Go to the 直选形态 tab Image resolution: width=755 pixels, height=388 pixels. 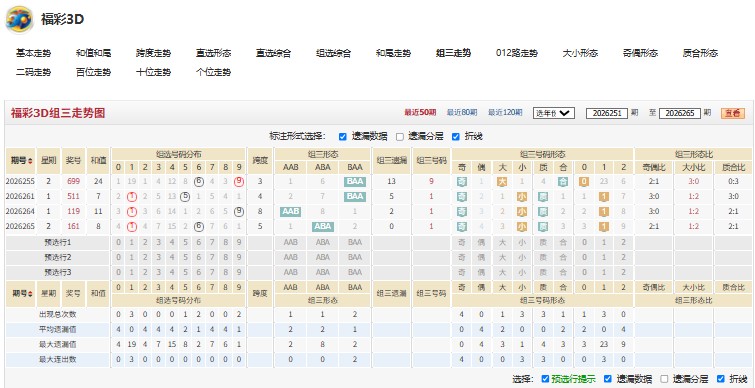pyautogui.click(x=213, y=53)
